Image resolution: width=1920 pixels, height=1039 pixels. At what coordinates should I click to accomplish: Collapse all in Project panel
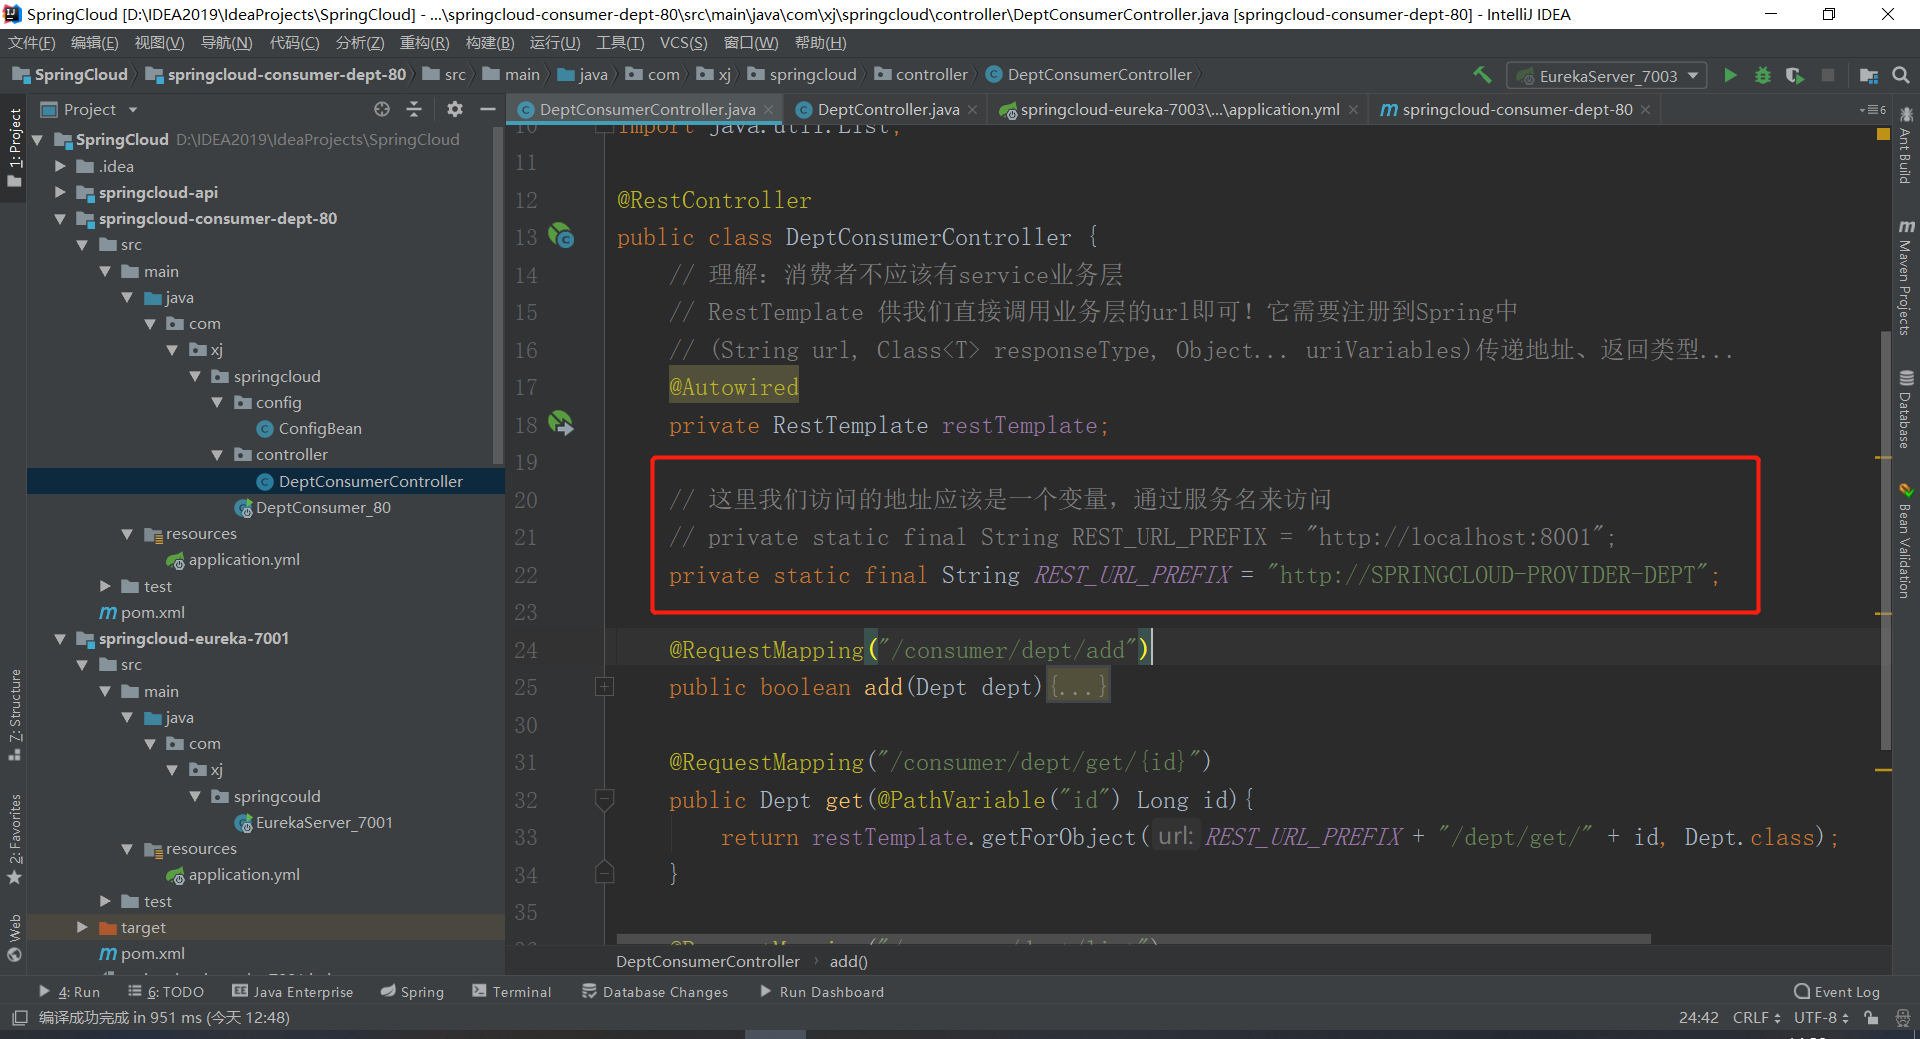coord(414,109)
